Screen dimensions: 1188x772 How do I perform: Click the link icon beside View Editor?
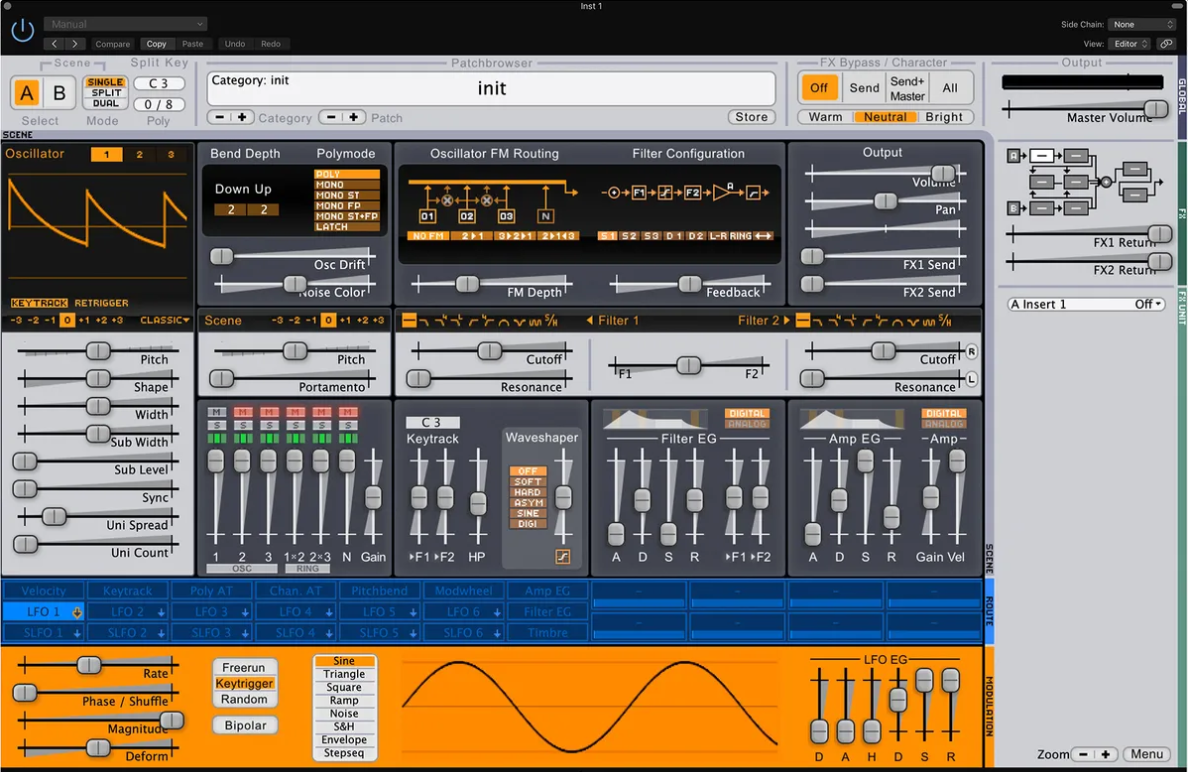point(1166,44)
